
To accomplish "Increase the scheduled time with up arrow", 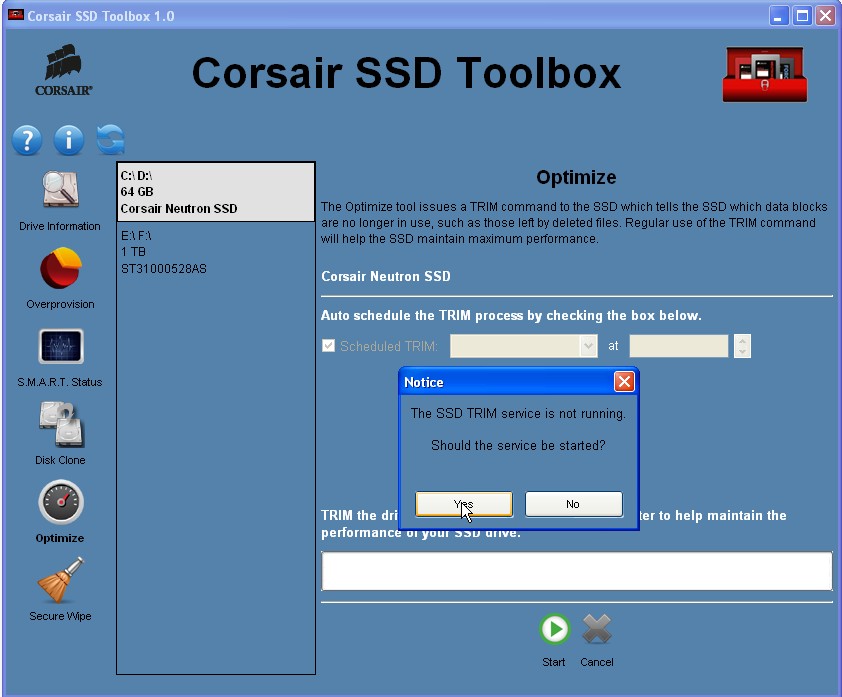I will coord(742,340).
